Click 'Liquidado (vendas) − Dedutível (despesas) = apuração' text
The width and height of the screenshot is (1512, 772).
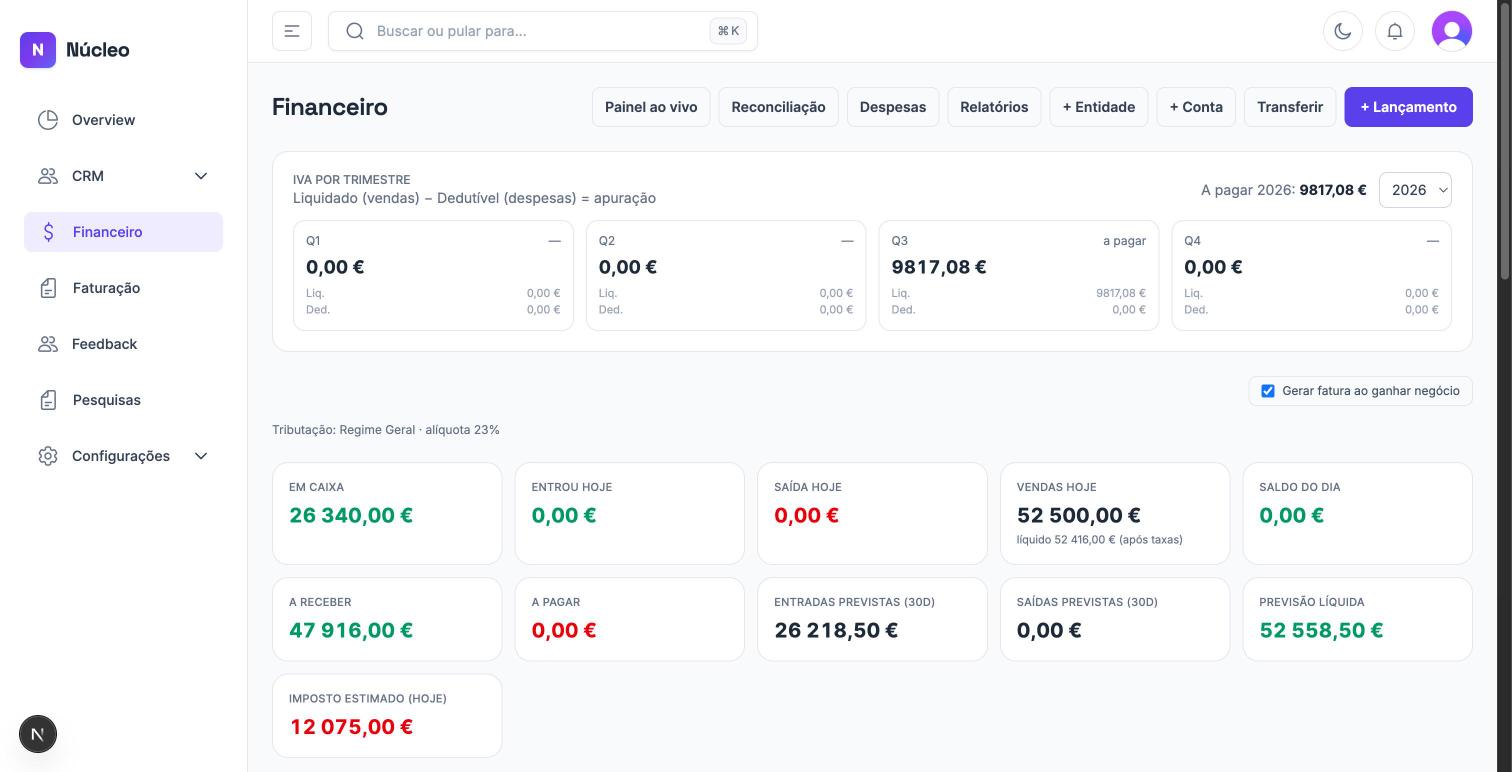point(474,198)
